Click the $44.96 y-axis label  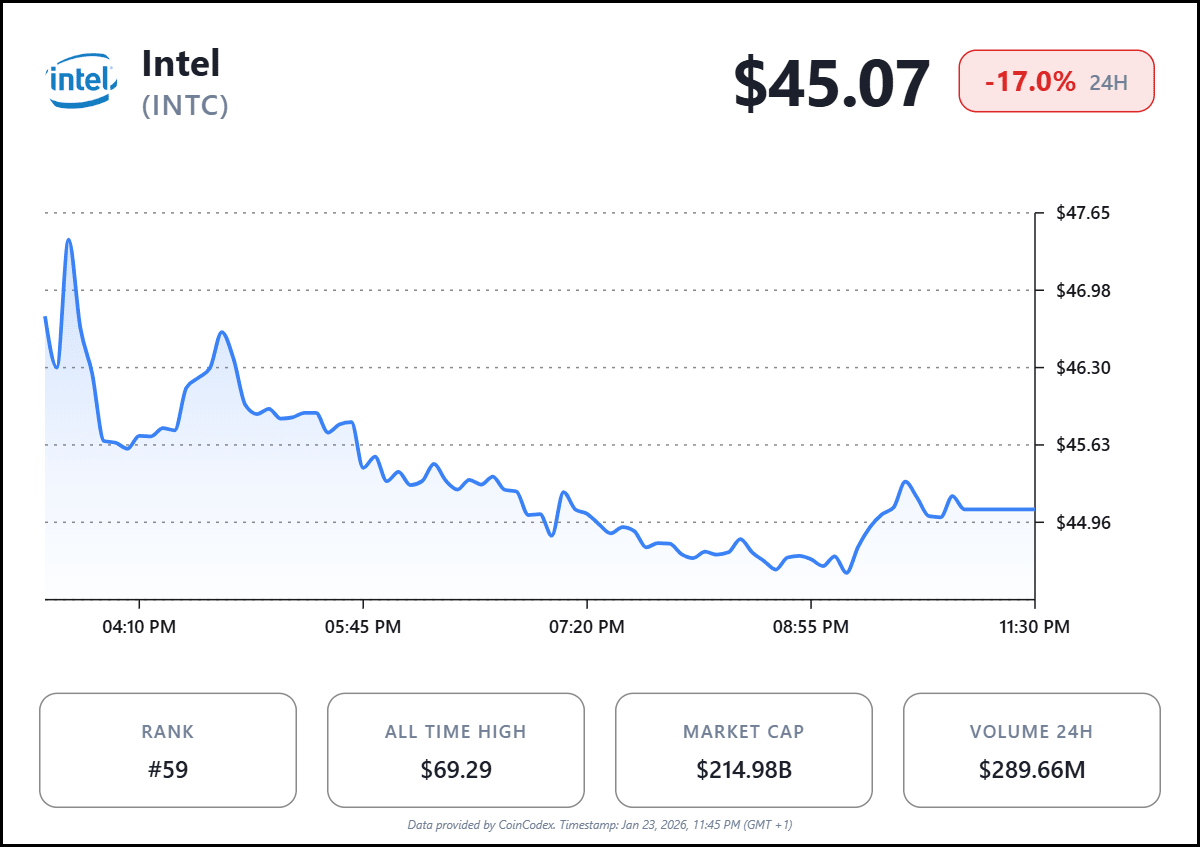coord(1084,522)
